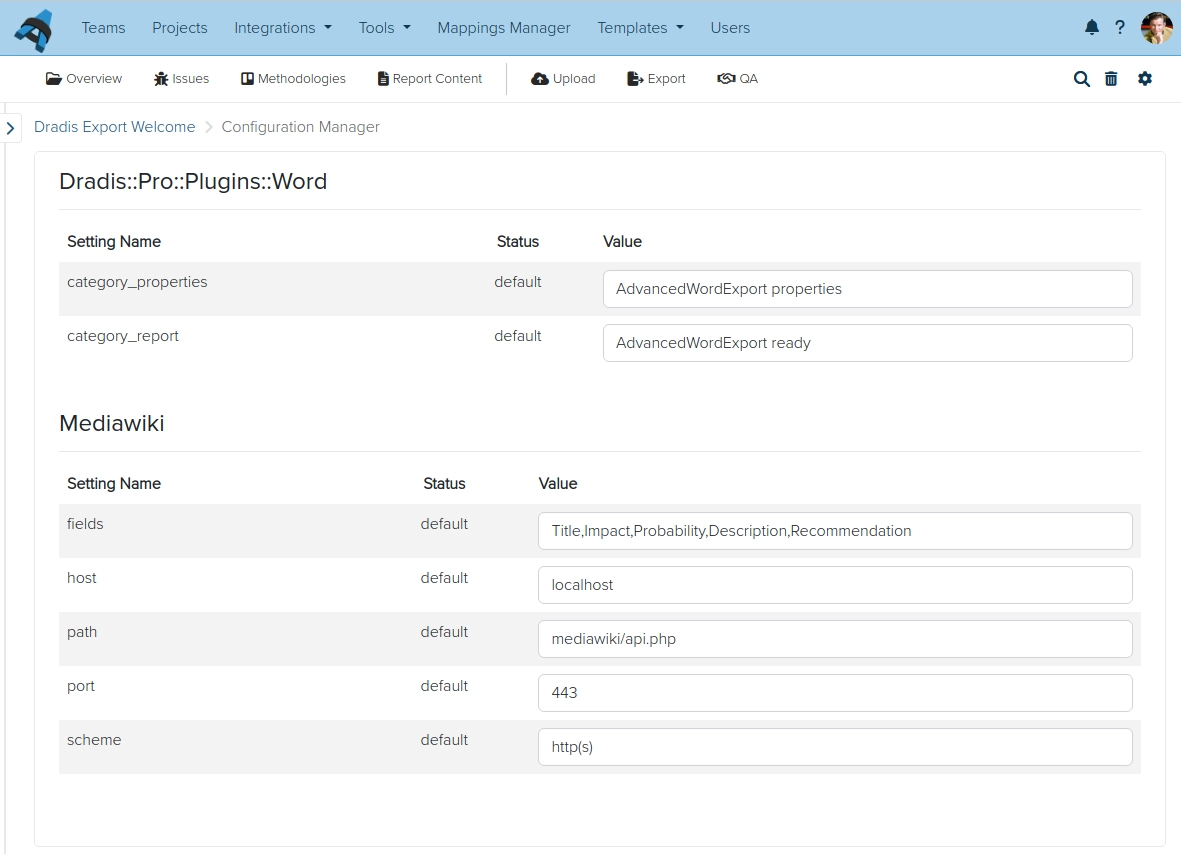Image resolution: width=1181 pixels, height=854 pixels.
Task: Edit the scheme value http(s)
Action: tap(835, 747)
